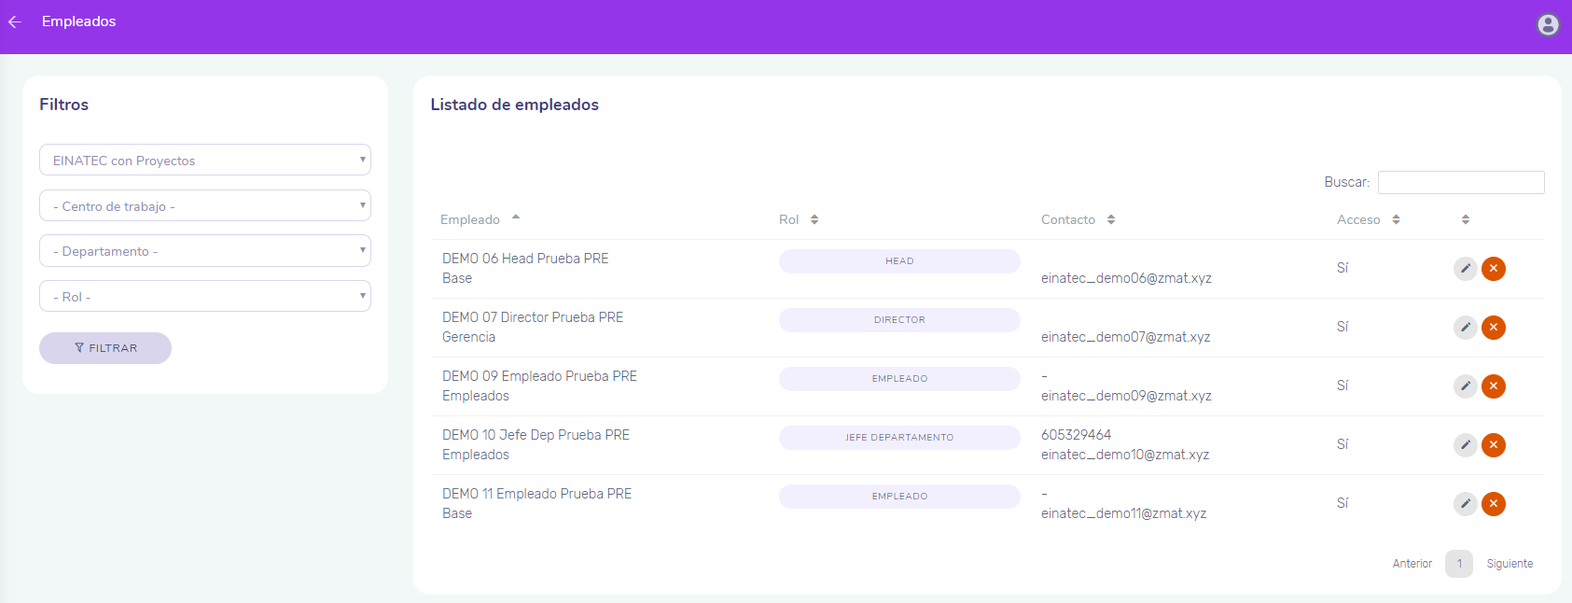Click the back arrow in header
The height and width of the screenshot is (603, 1572).
15,22
